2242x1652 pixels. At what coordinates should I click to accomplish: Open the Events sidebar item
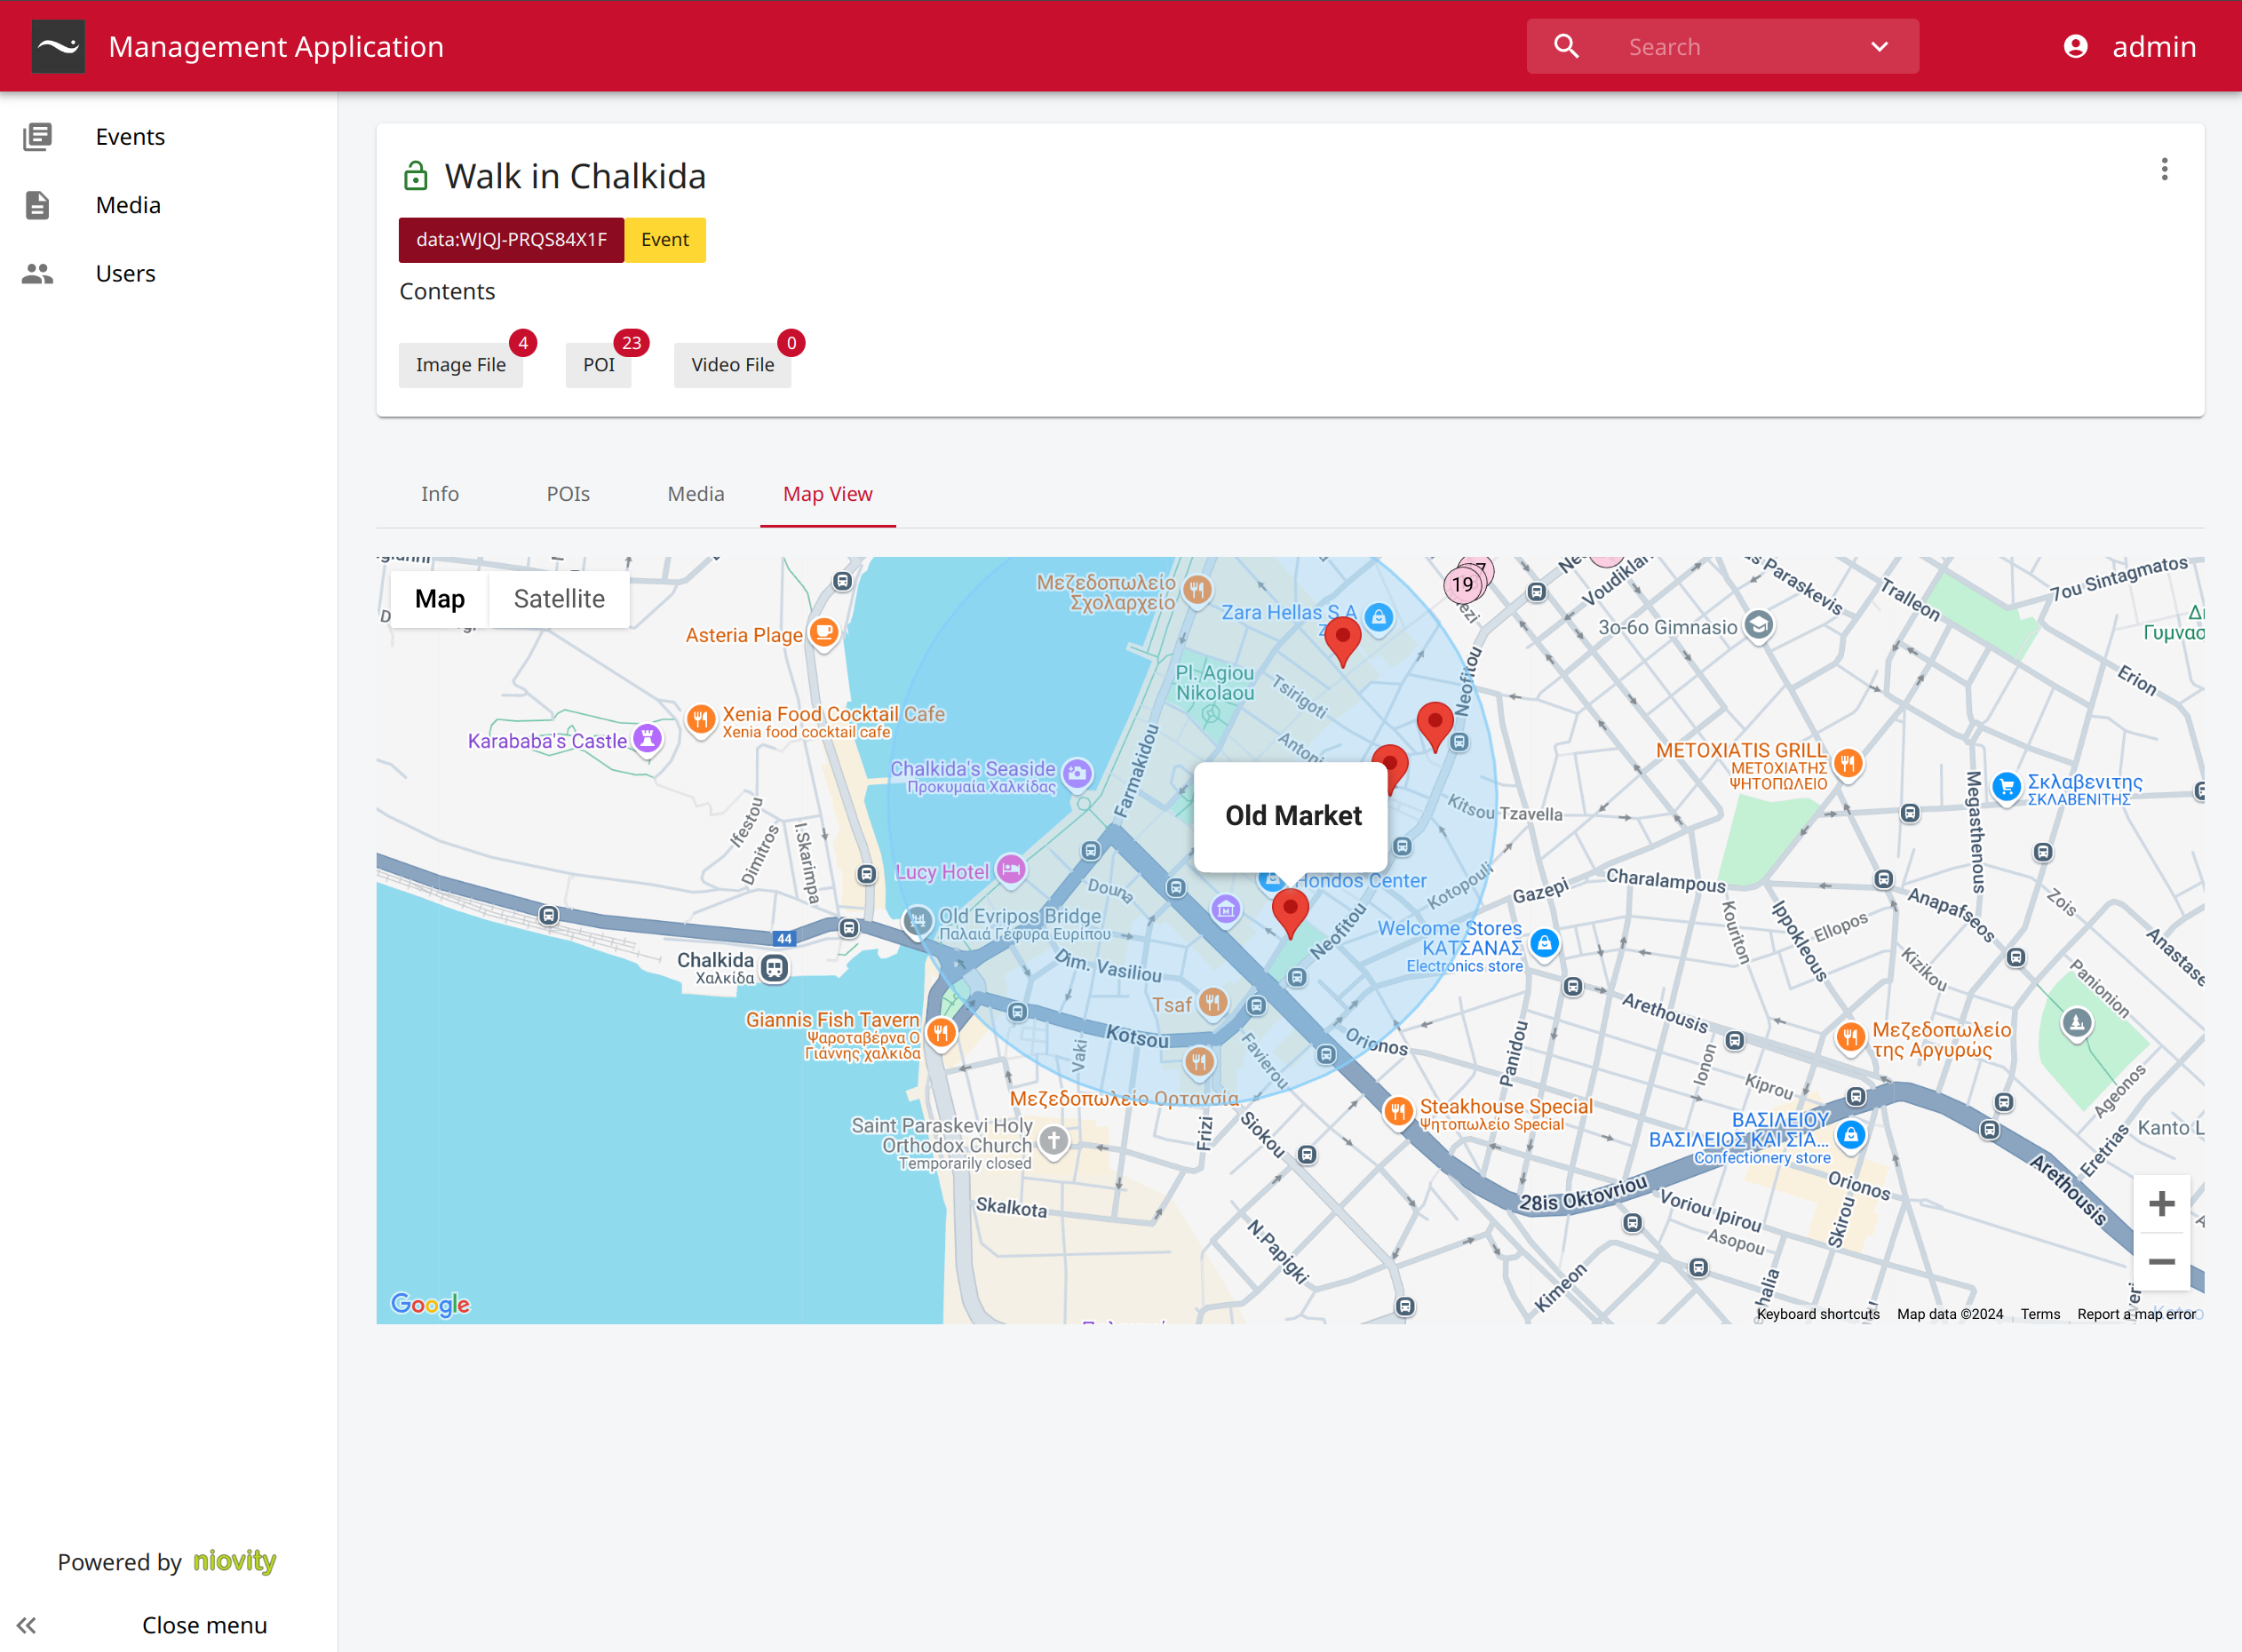pyautogui.click(x=168, y=136)
